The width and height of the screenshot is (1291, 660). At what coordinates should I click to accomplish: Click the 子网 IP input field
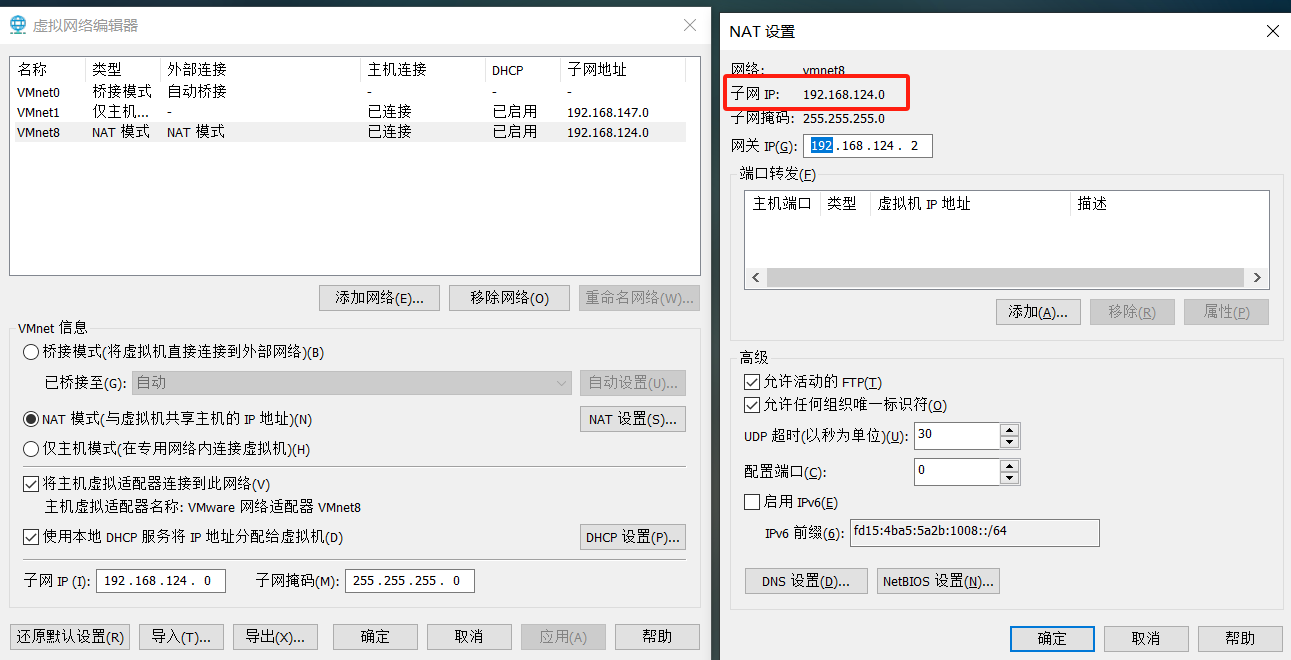(160, 581)
